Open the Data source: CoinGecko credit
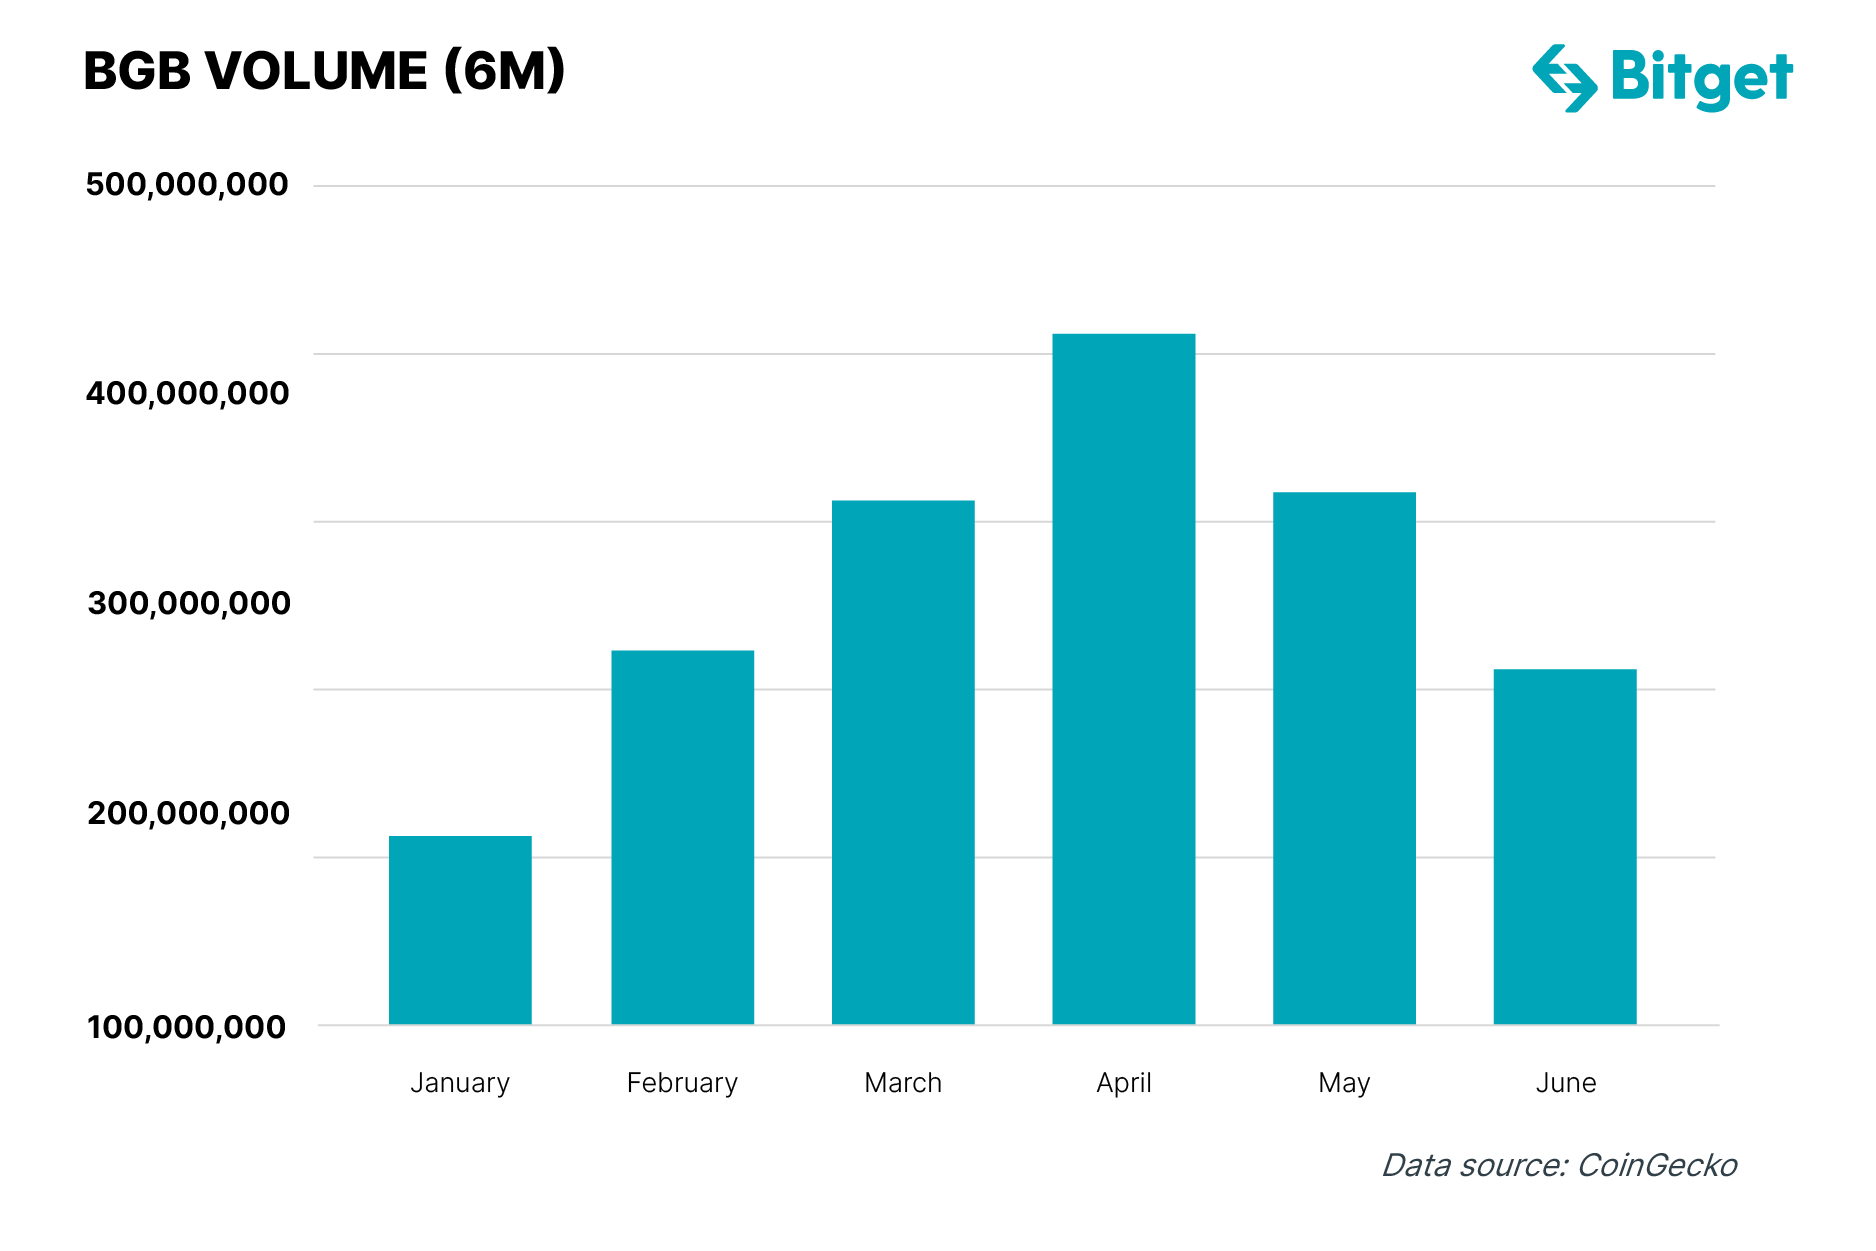 [1559, 1165]
